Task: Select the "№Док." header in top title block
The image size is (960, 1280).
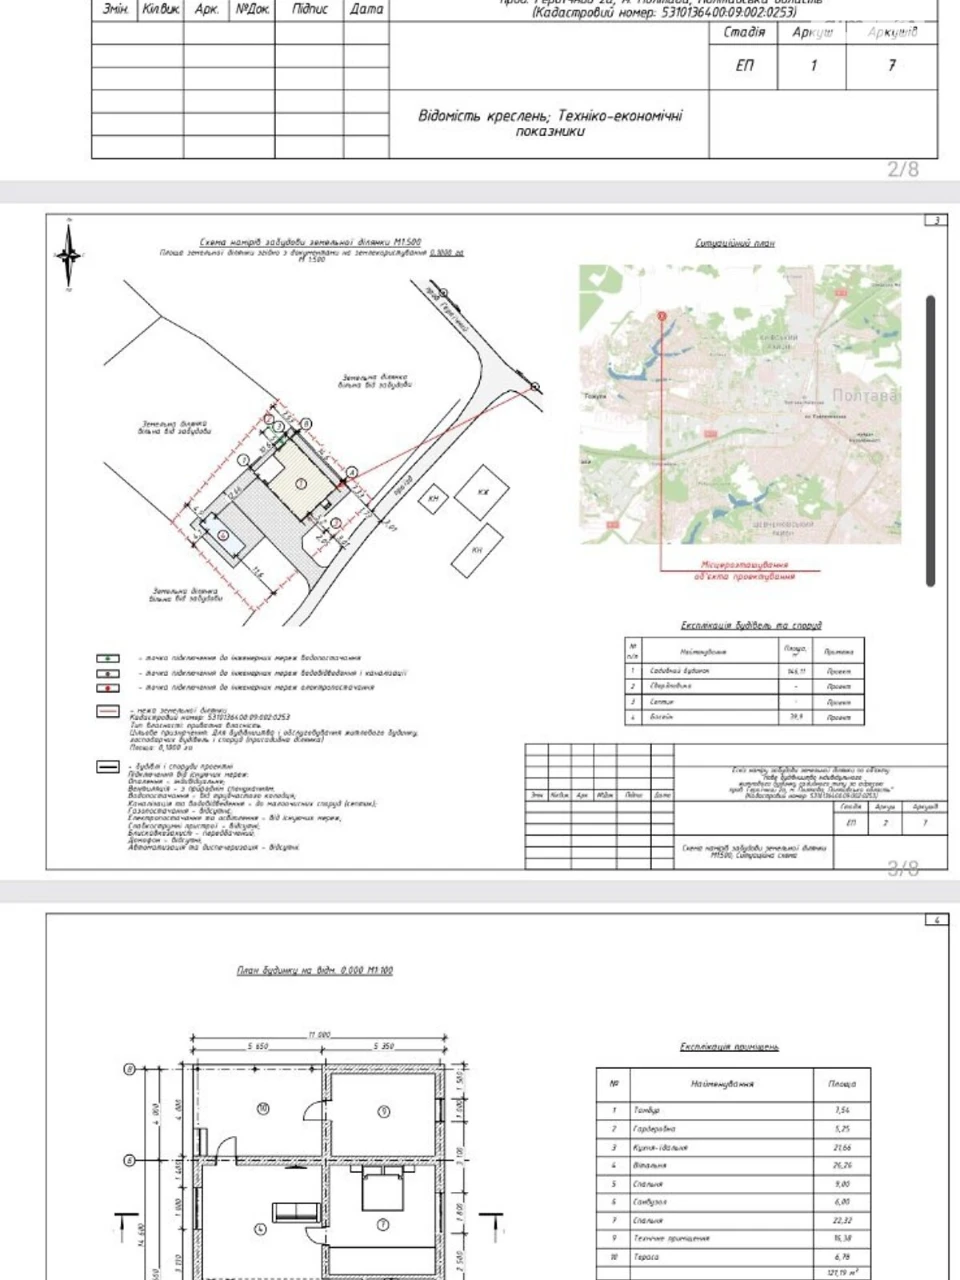Action: coord(253,9)
